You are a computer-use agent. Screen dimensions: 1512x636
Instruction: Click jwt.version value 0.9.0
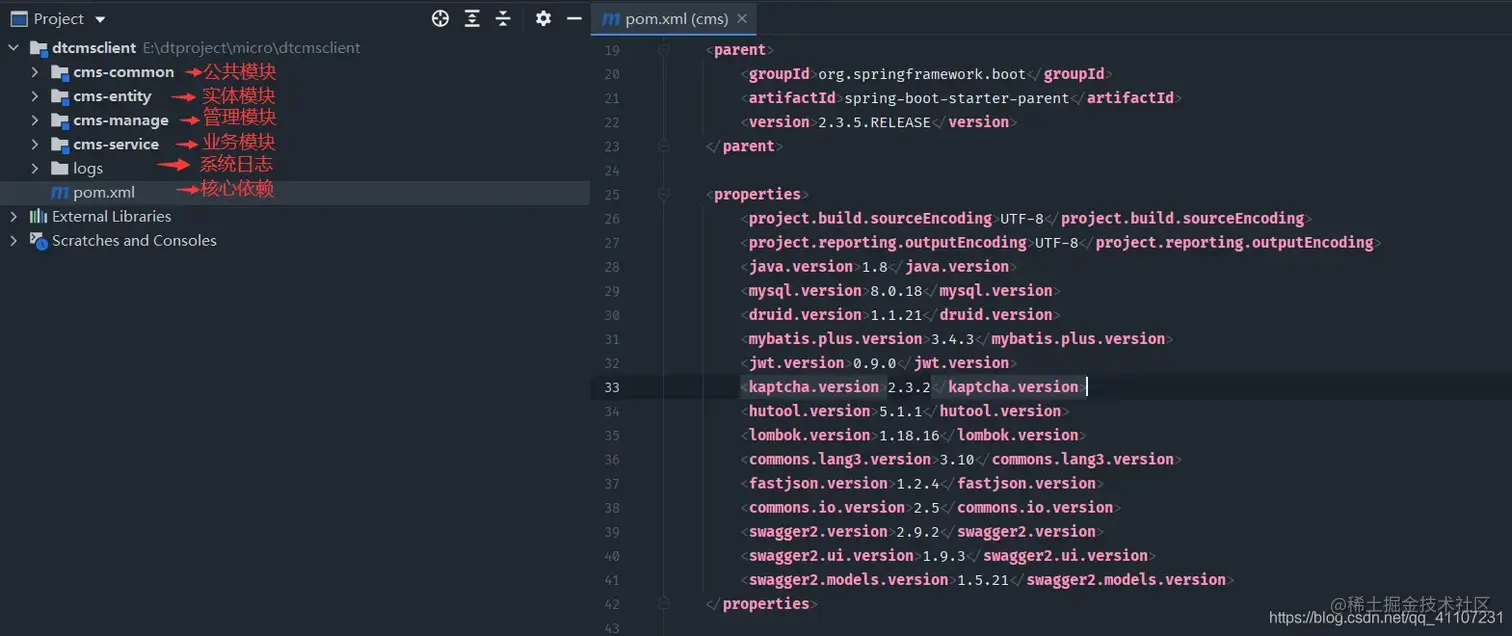click(x=874, y=363)
